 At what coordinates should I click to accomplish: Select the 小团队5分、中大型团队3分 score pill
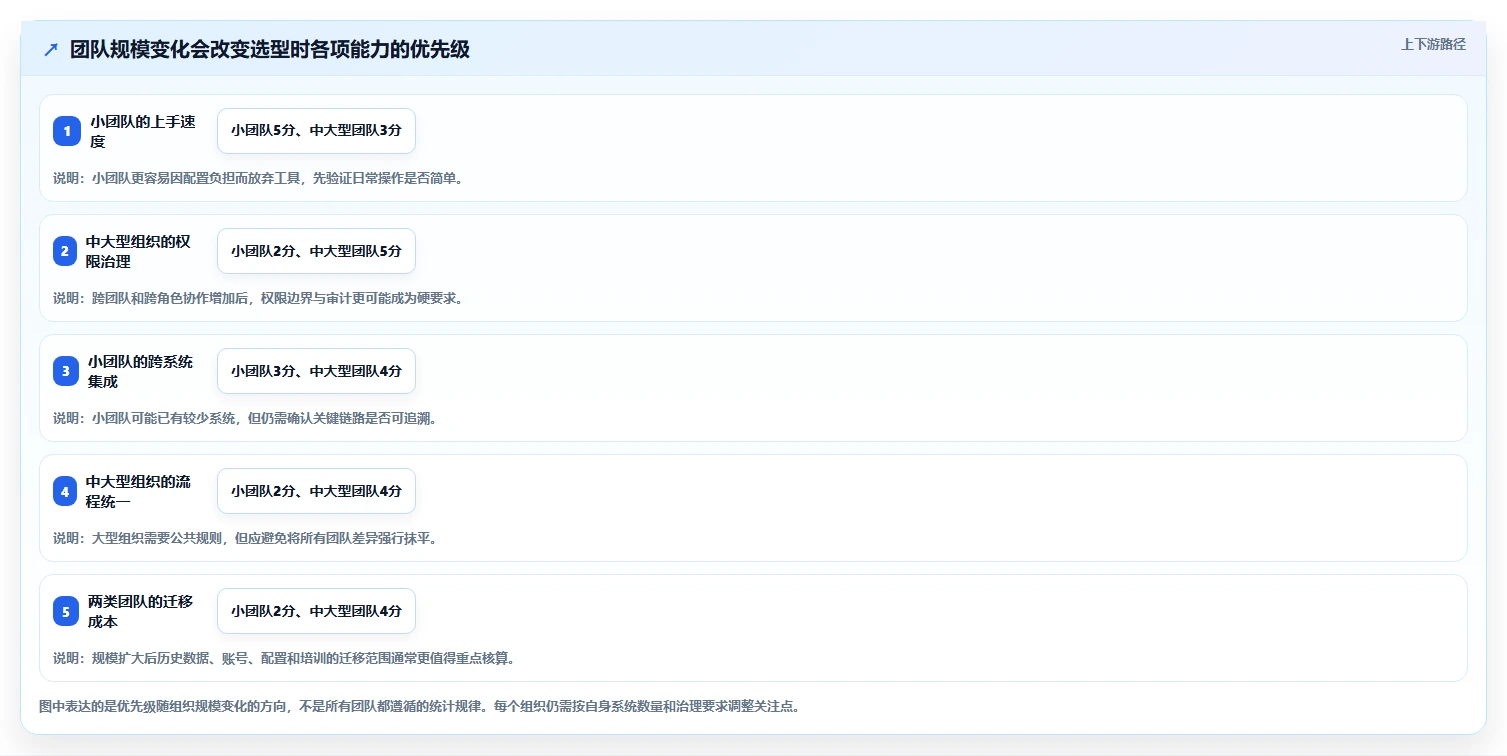(x=316, y=131)
